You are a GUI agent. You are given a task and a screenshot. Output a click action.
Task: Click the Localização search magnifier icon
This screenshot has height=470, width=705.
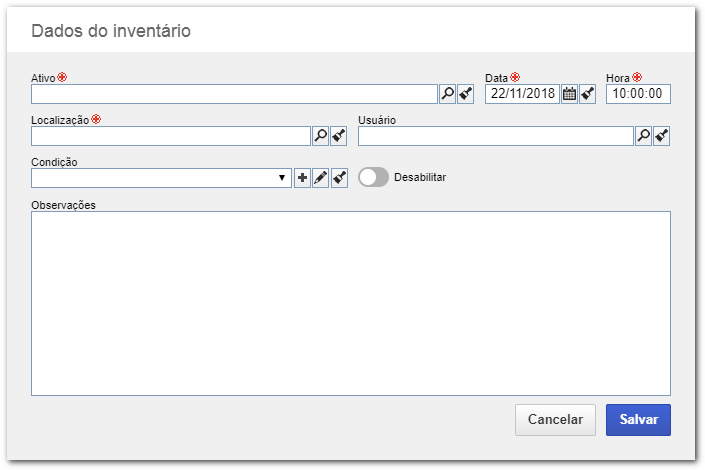coord(321,136)
